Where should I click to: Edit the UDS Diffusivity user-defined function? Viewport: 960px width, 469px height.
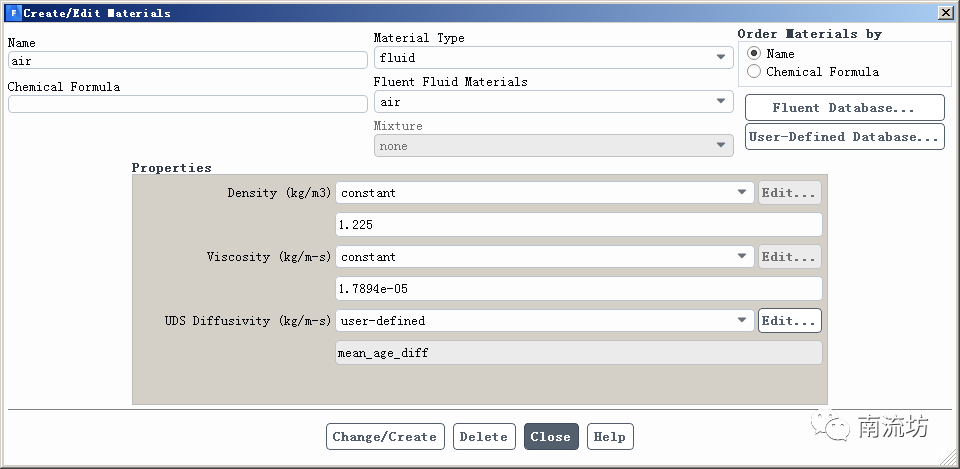pos(789,321)
